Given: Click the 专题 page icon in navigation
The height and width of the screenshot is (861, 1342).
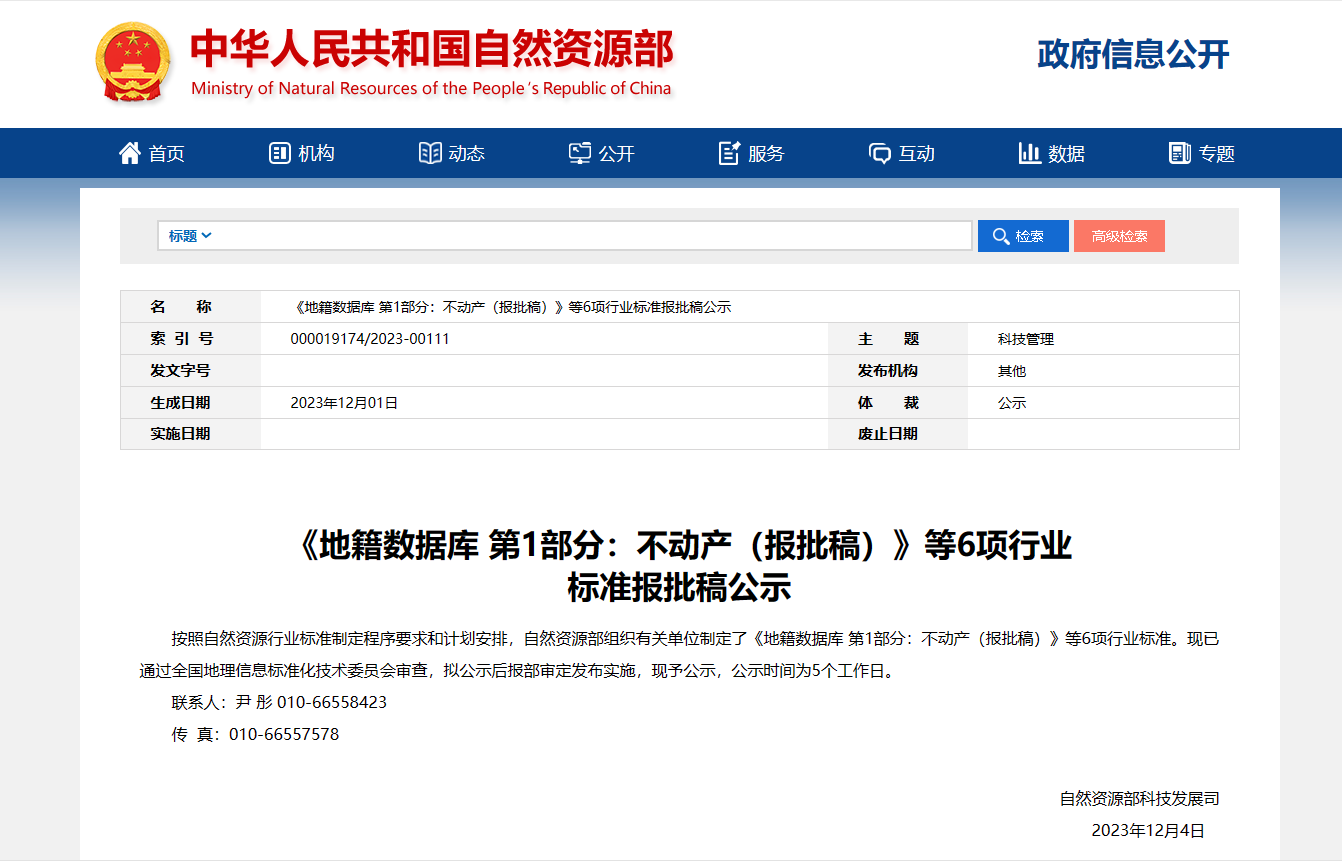Looking at the screenshot, I should click(1179, 152).
